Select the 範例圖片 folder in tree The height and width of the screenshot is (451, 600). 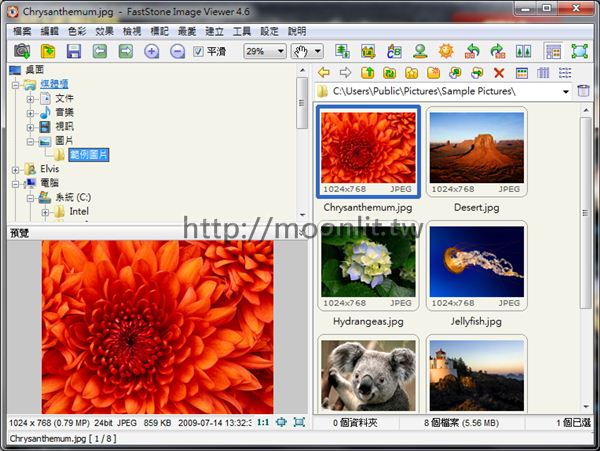pos(88,155)
